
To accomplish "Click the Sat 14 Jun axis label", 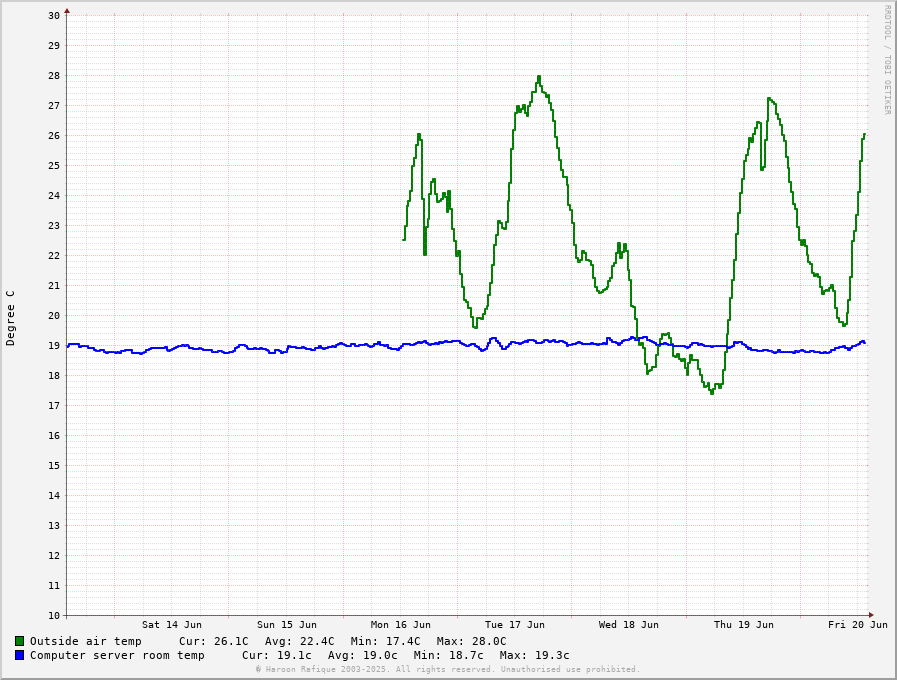I will point(171,625).
